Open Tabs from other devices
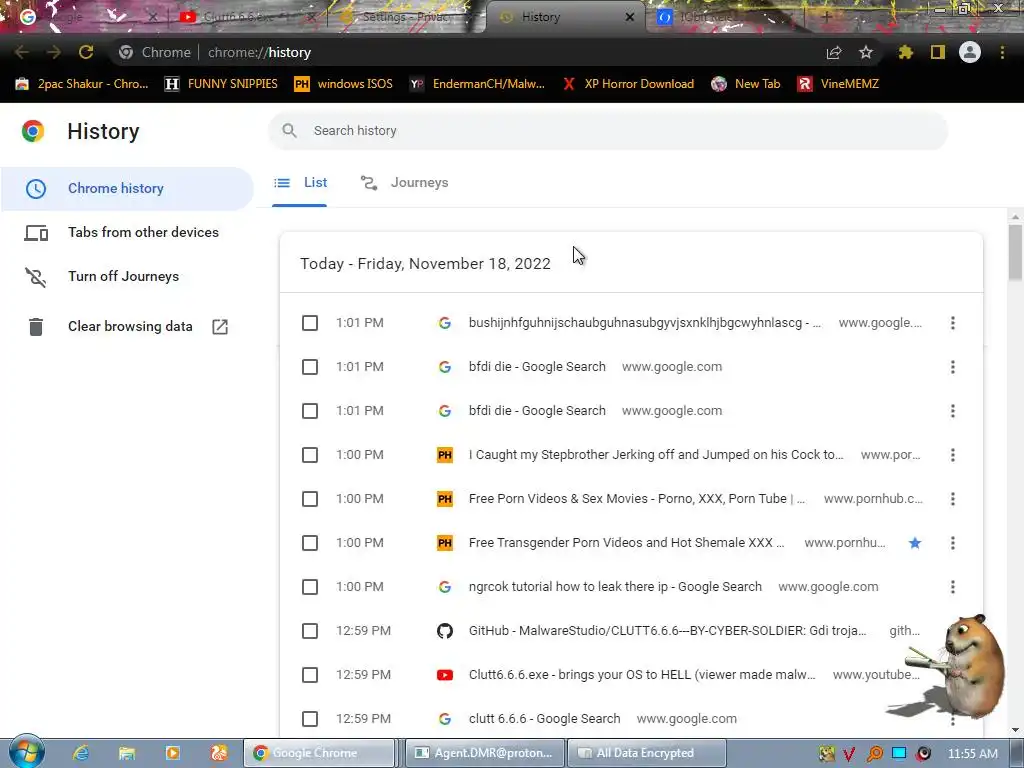Screen dimensions: 1024x768 [x=127, y=232]
